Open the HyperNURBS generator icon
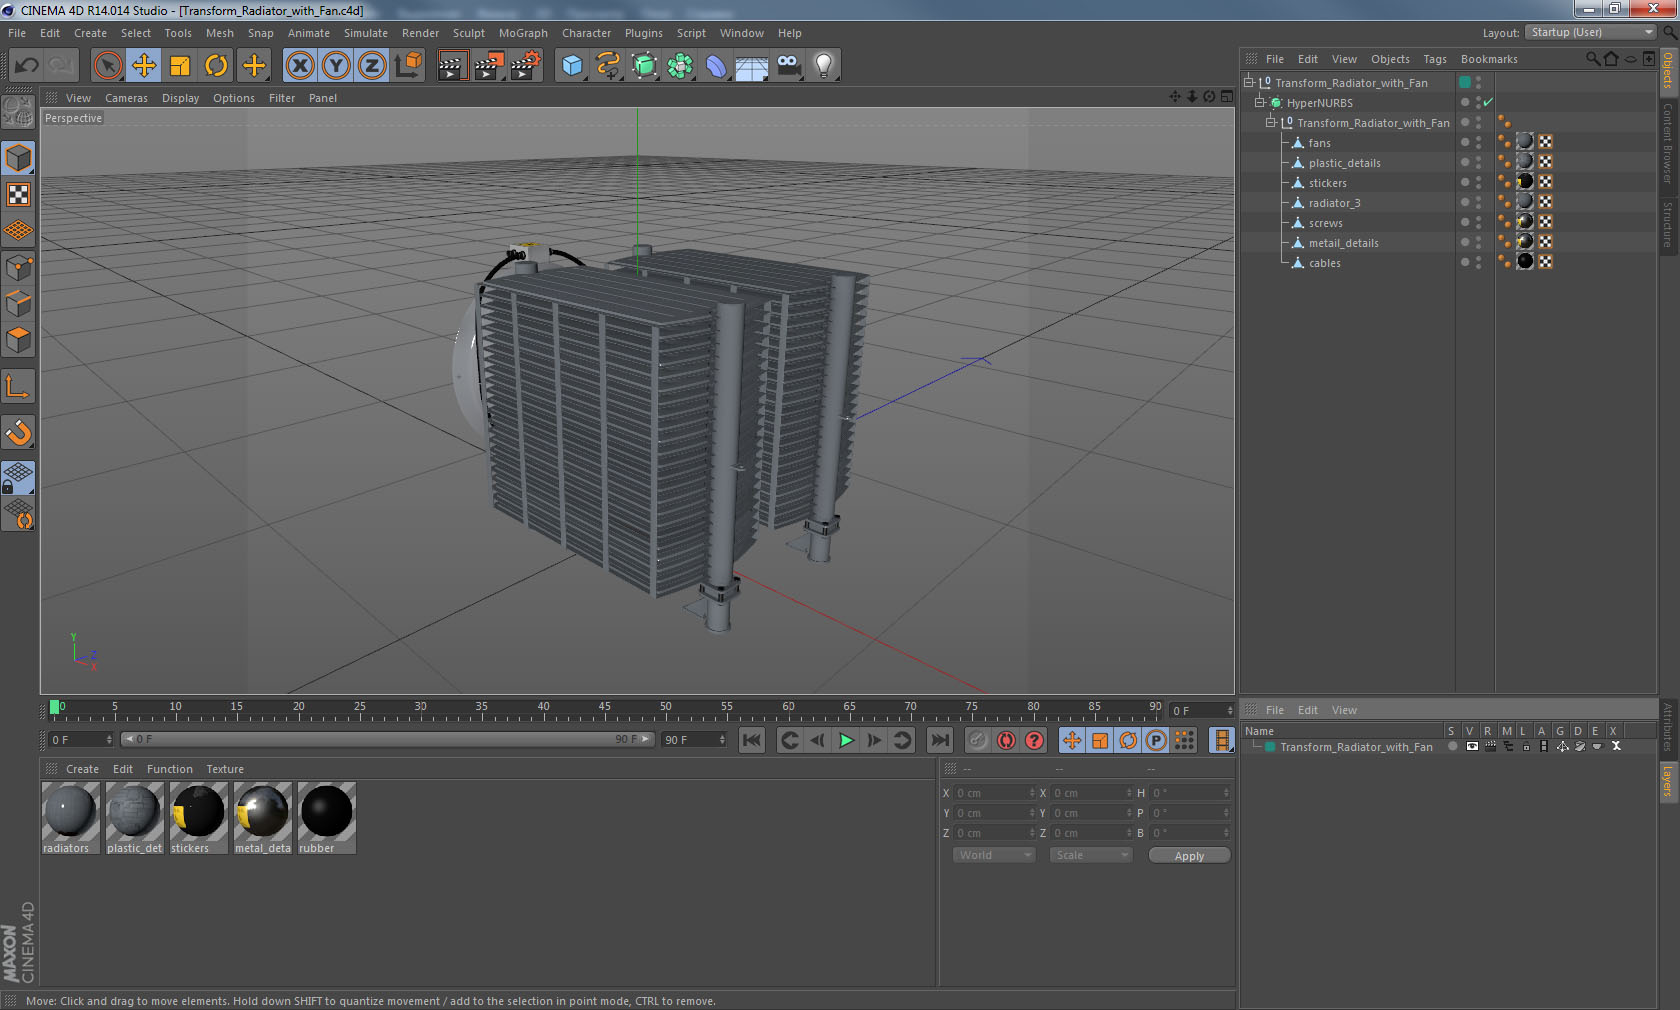This screenshot has width=1680, height=1010. point(644,66)
